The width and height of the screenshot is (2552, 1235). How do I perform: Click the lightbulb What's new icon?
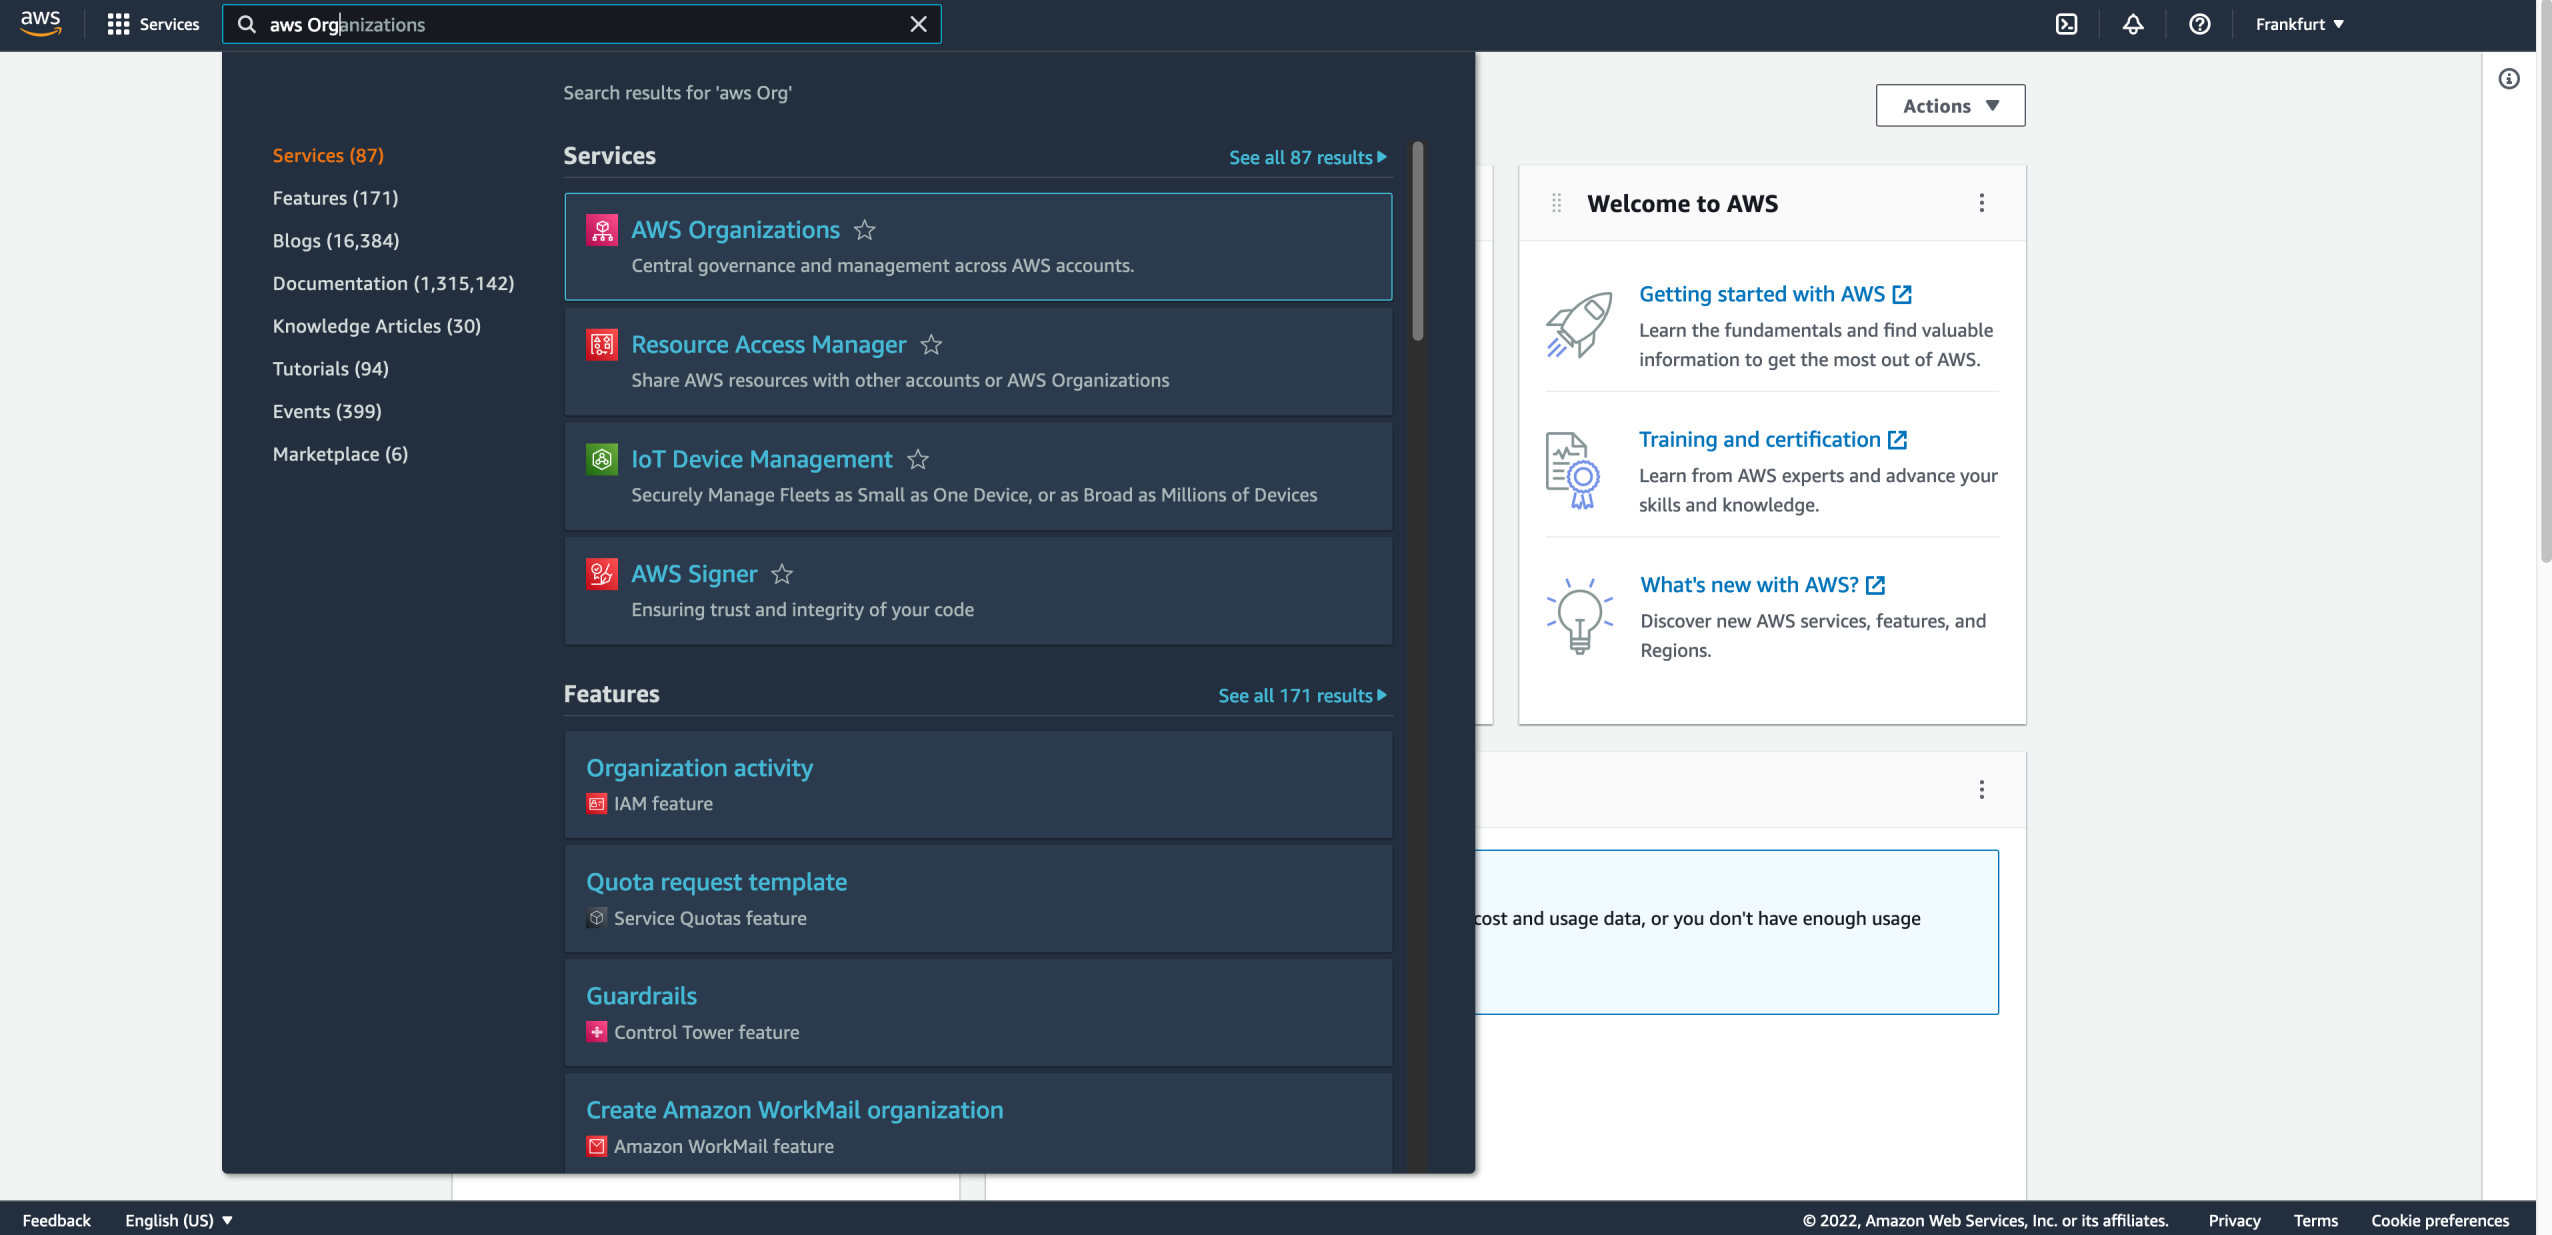[x=1579, y=616]
